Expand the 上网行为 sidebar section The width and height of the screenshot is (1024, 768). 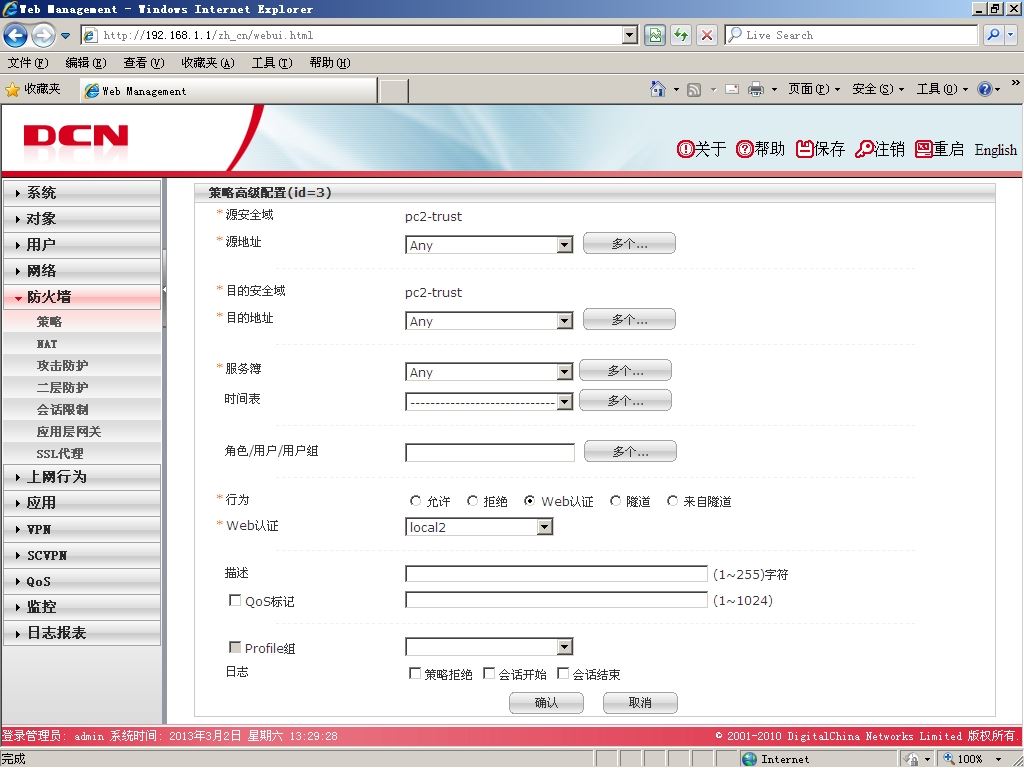82,477
